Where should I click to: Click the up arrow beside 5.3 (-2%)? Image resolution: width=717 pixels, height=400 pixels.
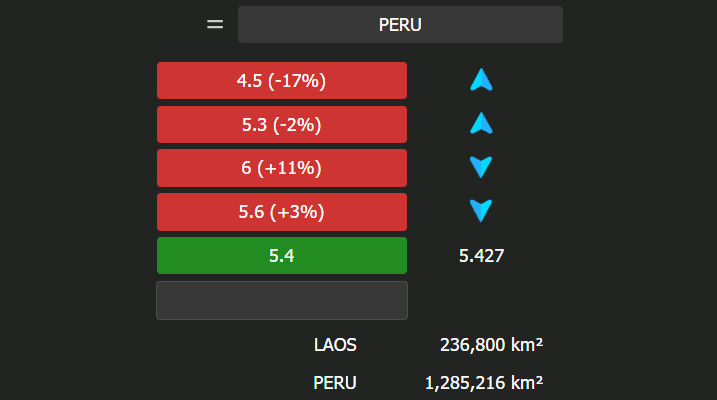(482, 124)
